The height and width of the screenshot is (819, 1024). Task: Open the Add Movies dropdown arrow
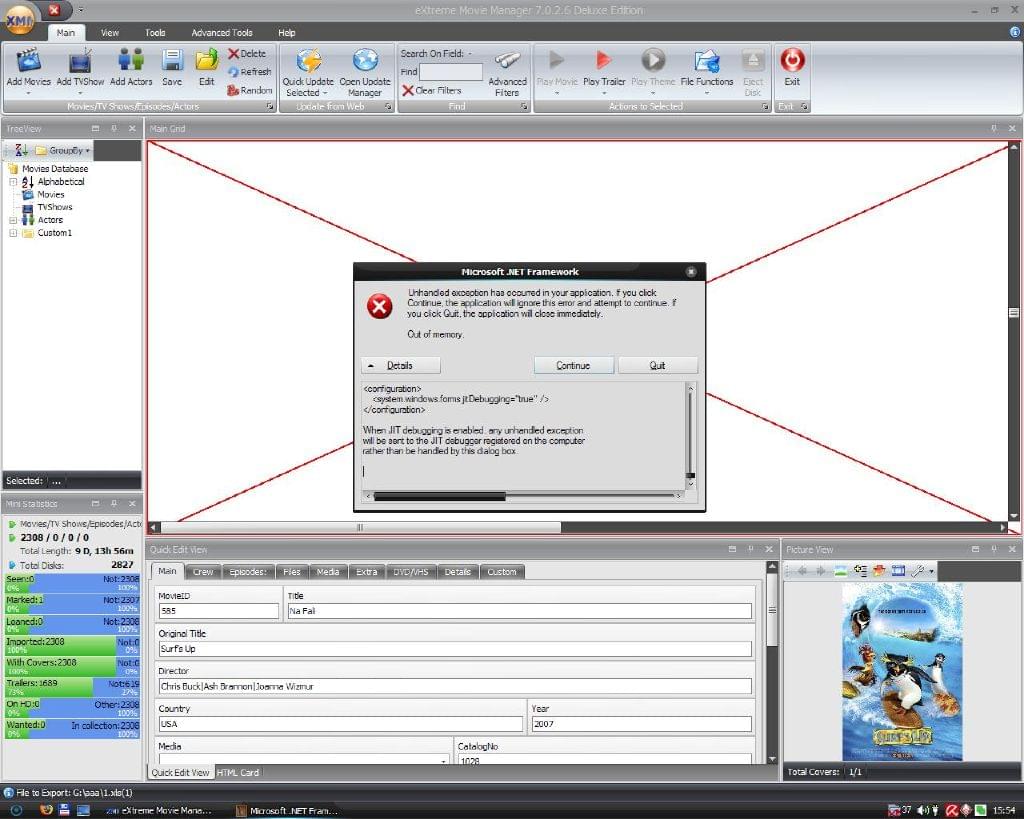[x=29, y=93]
